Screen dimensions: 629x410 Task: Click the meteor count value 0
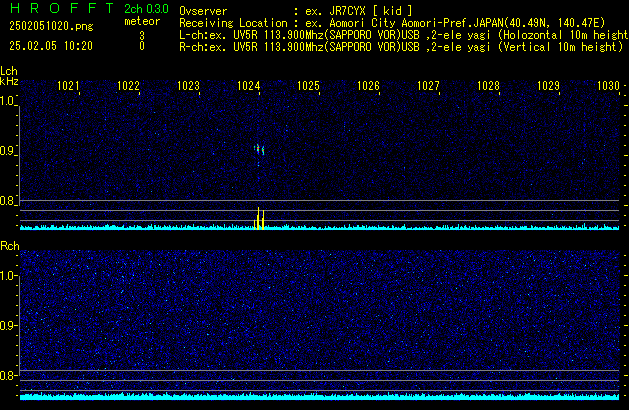pyautogui.click(x=142, y=46)
